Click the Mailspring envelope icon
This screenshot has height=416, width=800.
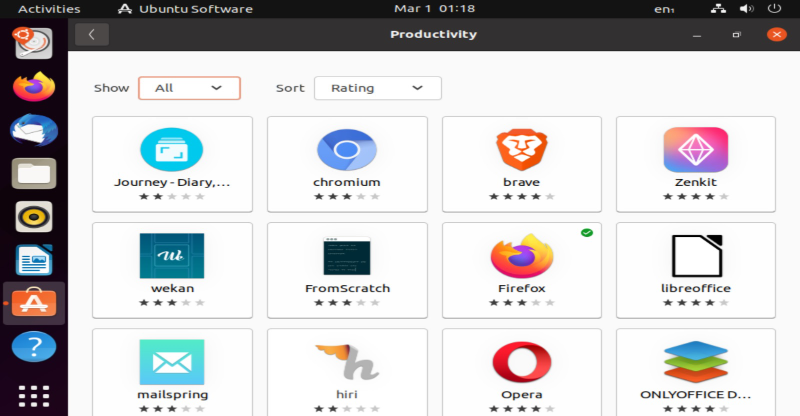point(172,362)
